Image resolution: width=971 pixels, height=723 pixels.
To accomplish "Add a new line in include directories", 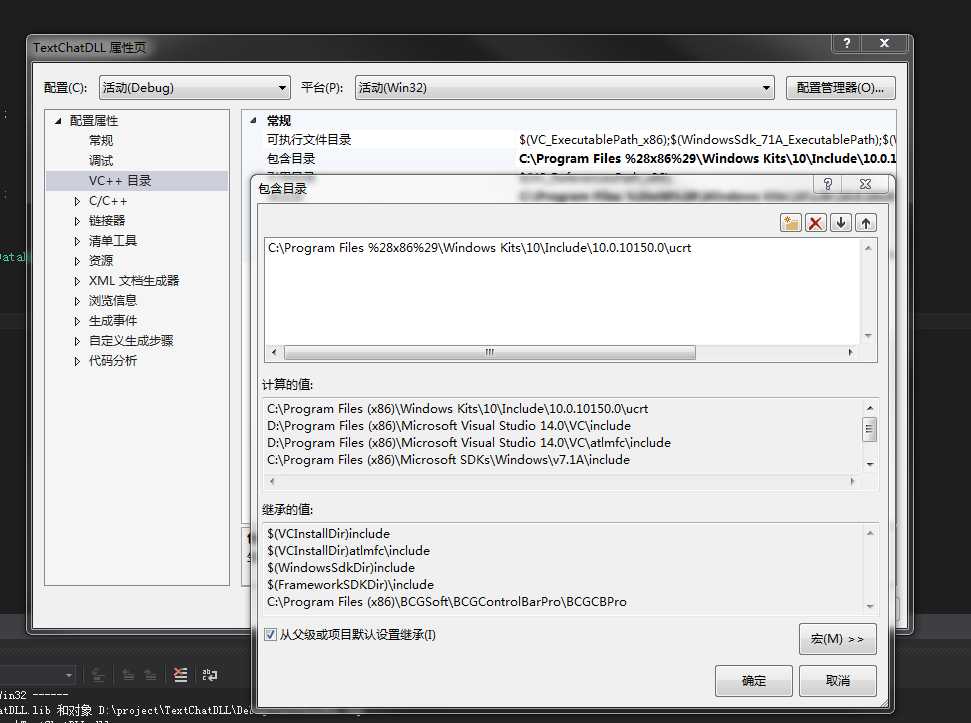I will click(x=791, y=223).
